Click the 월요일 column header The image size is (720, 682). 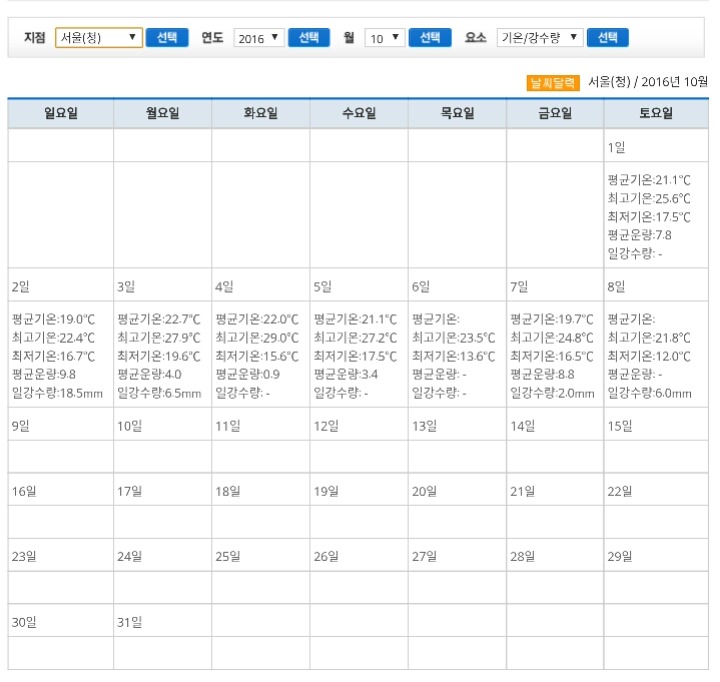[x=163, y=113]
